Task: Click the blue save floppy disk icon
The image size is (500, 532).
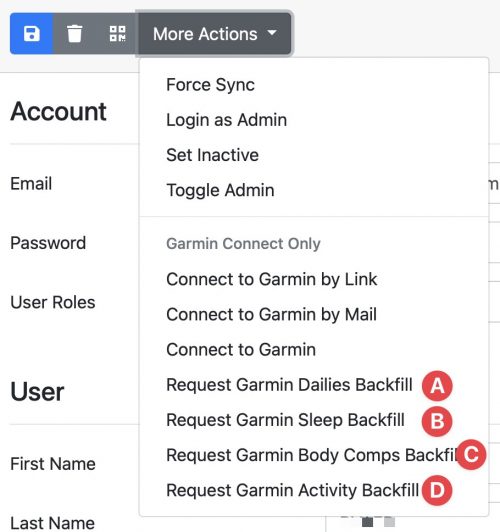Action: click(32, 34)
